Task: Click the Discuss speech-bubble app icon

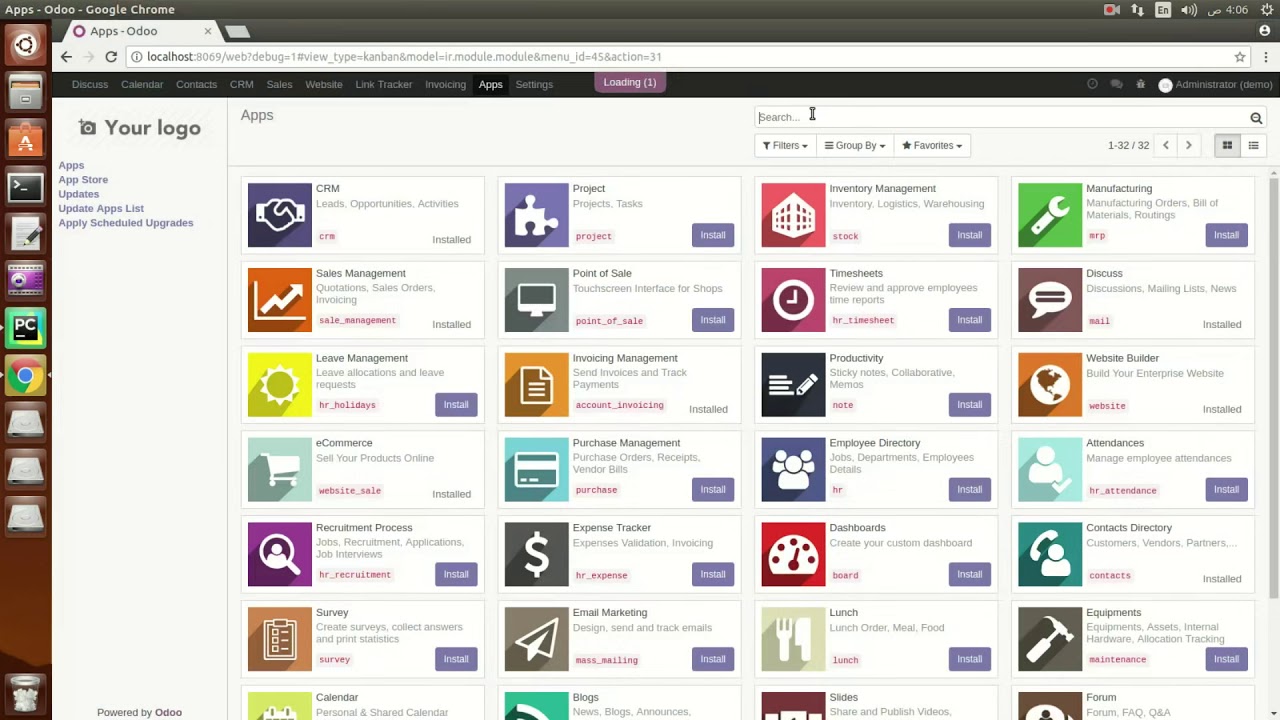Action: pos(1050,300)
